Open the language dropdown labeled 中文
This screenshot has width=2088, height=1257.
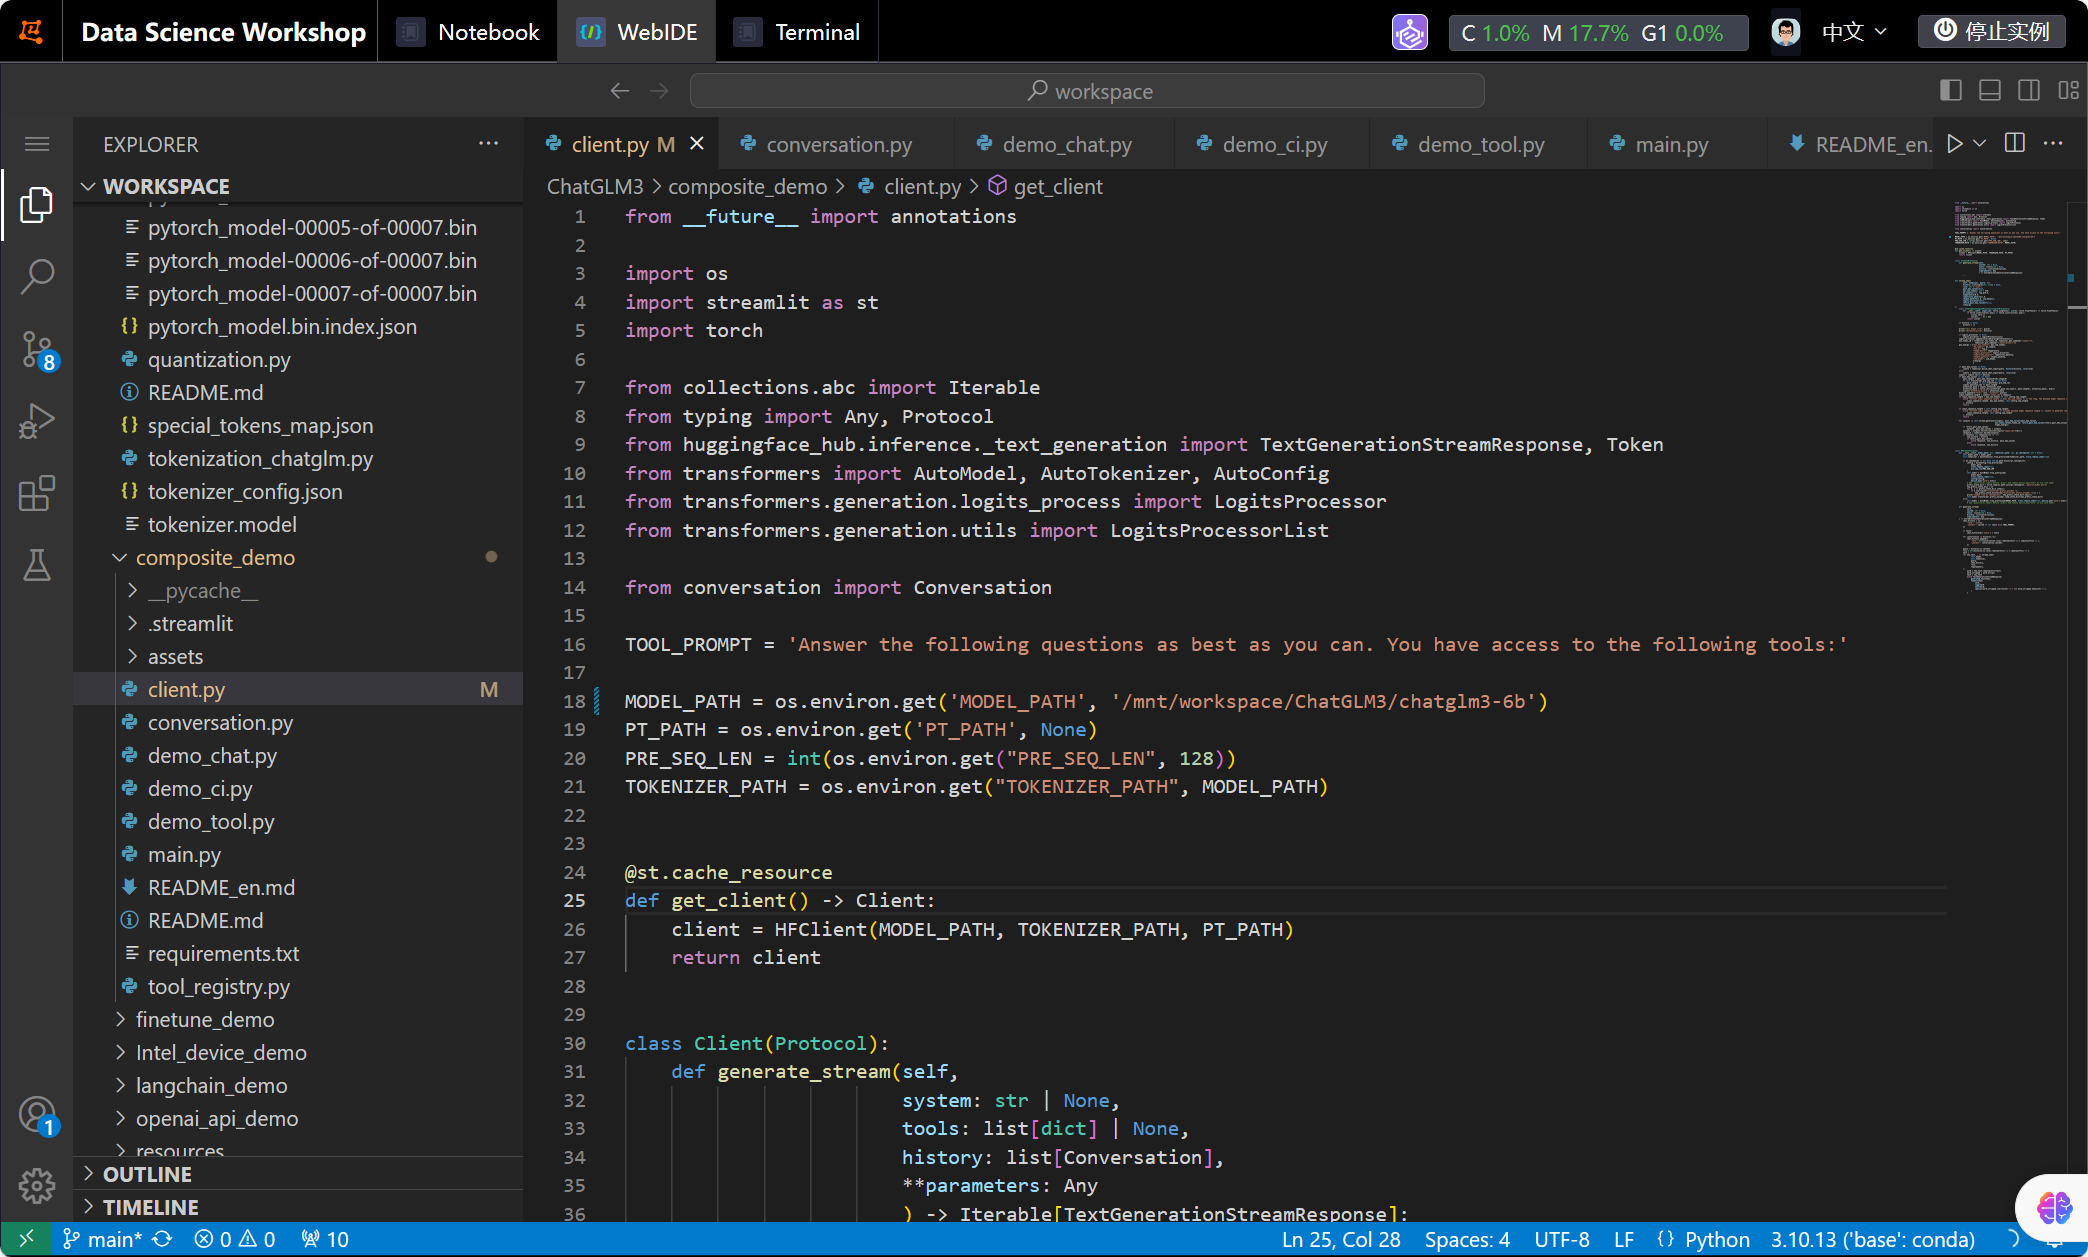click(1853, 32)
